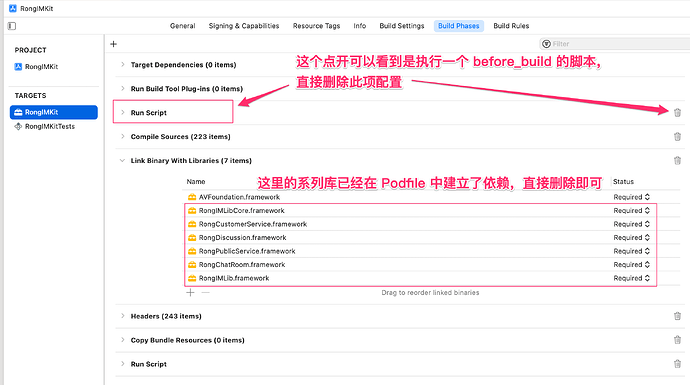The width and height of the screenshot is (690, 385).
Task: Change RongIMLibCore.framework Required status dropdown
Action: 631,211
